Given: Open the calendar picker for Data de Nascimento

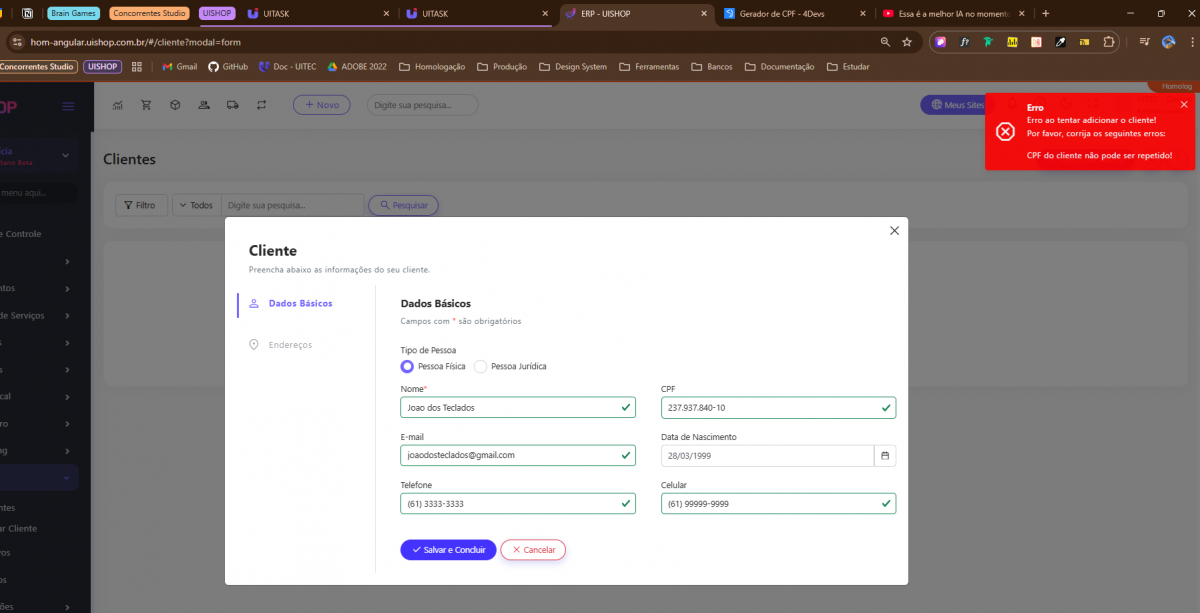Looking at the screenshot, I should (884, 456).
